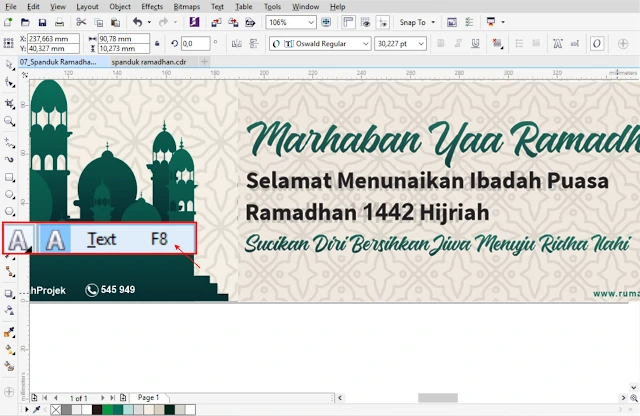Select the Freehand tool
This screenshot has height=416, width=640.
point(9,142)
